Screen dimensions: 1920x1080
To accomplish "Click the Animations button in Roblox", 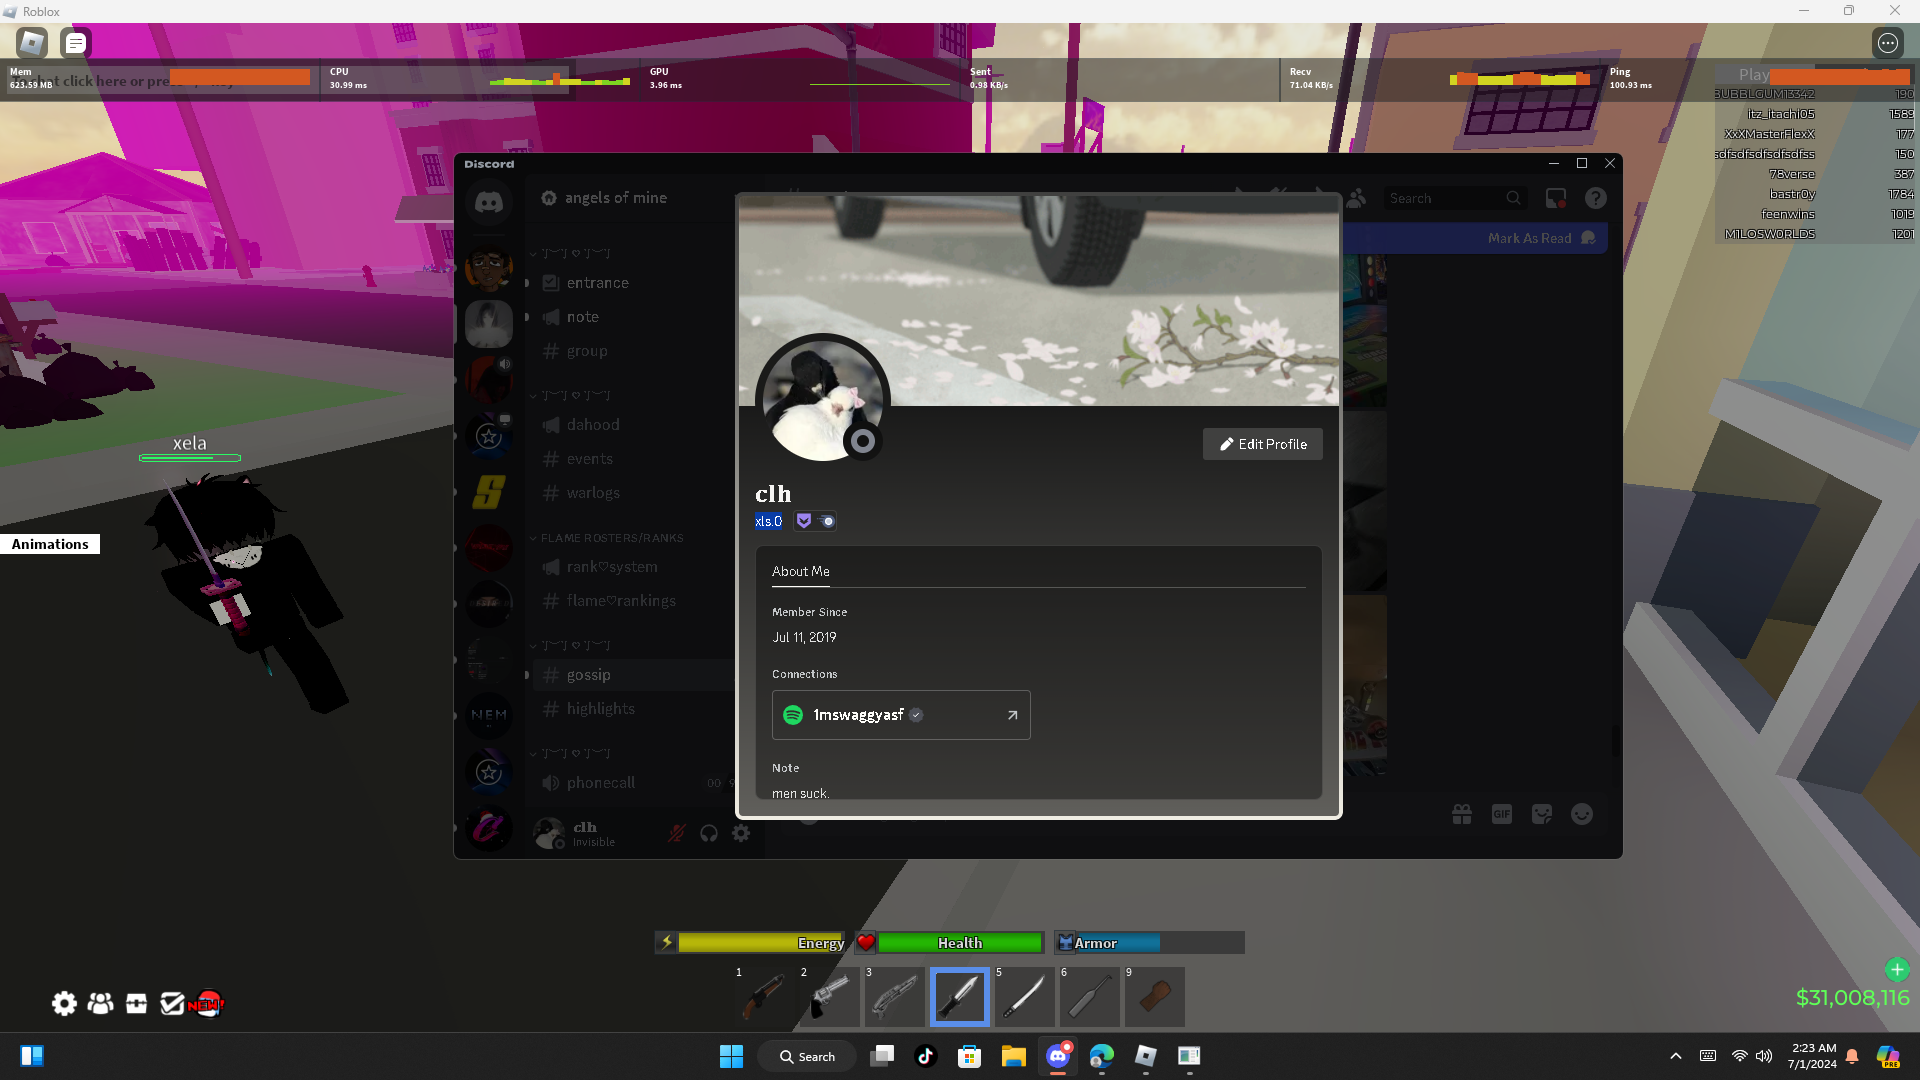I will point(50,544).
